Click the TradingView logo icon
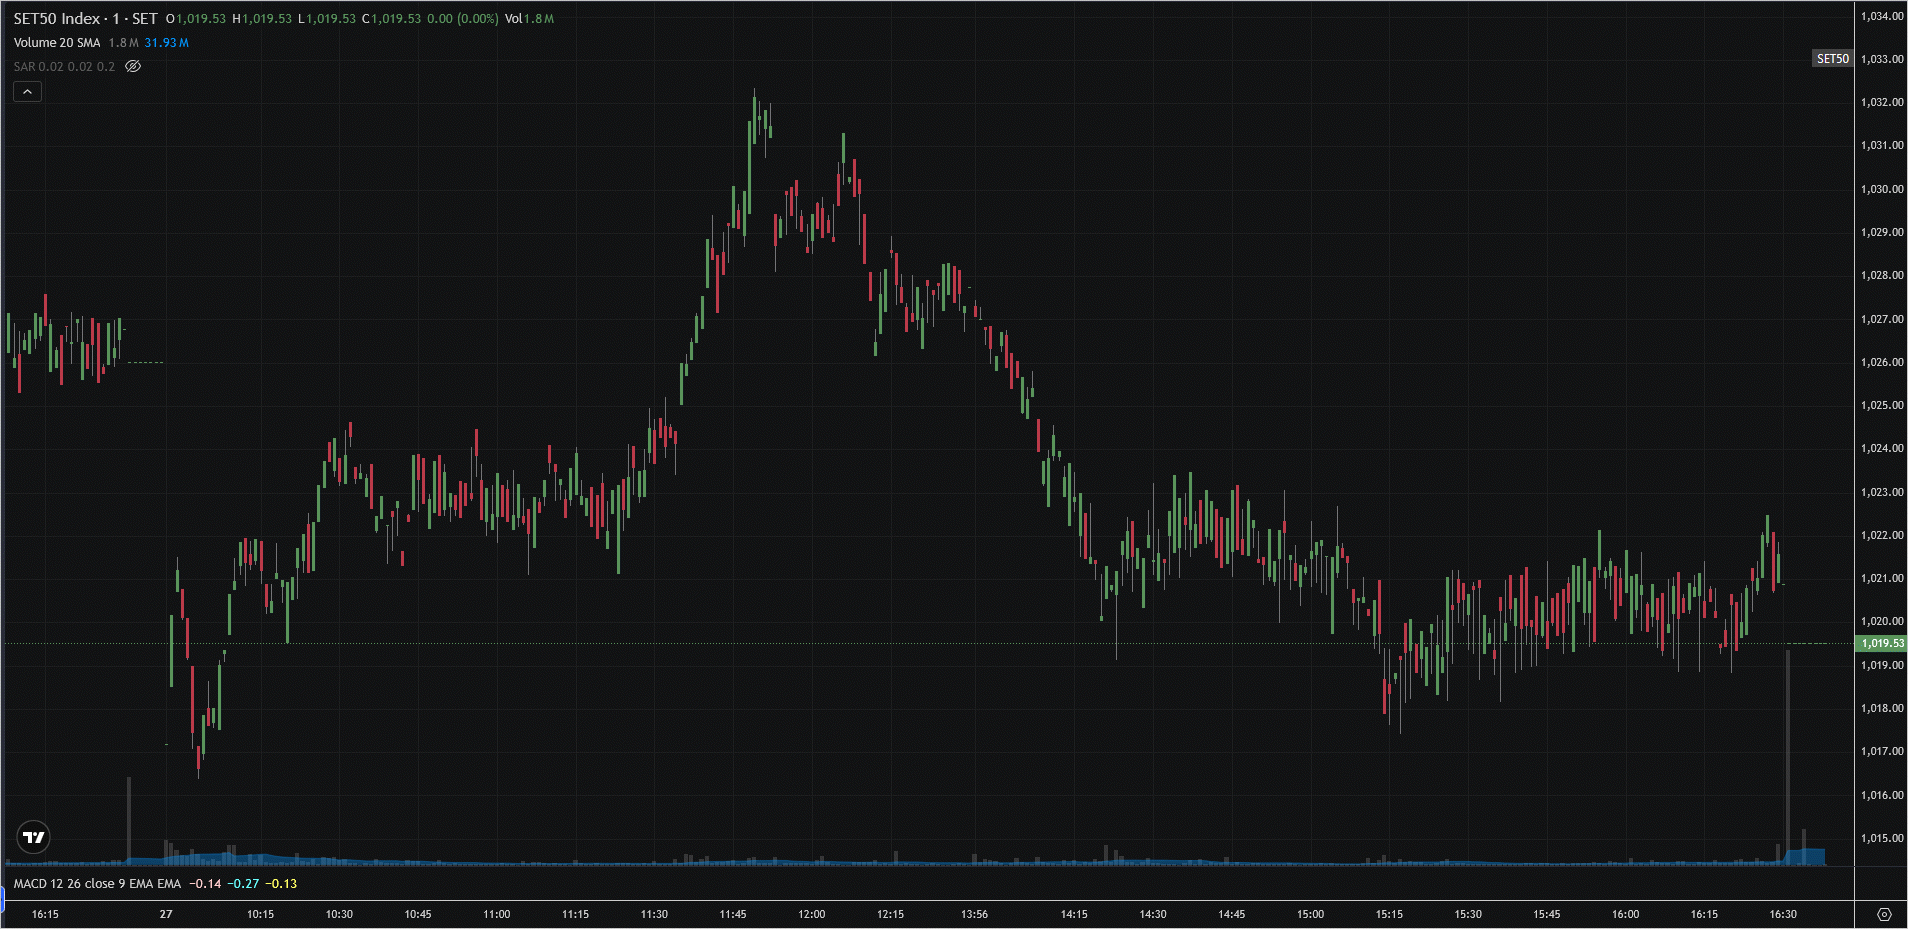The image size is (1908, 929). 34,837
